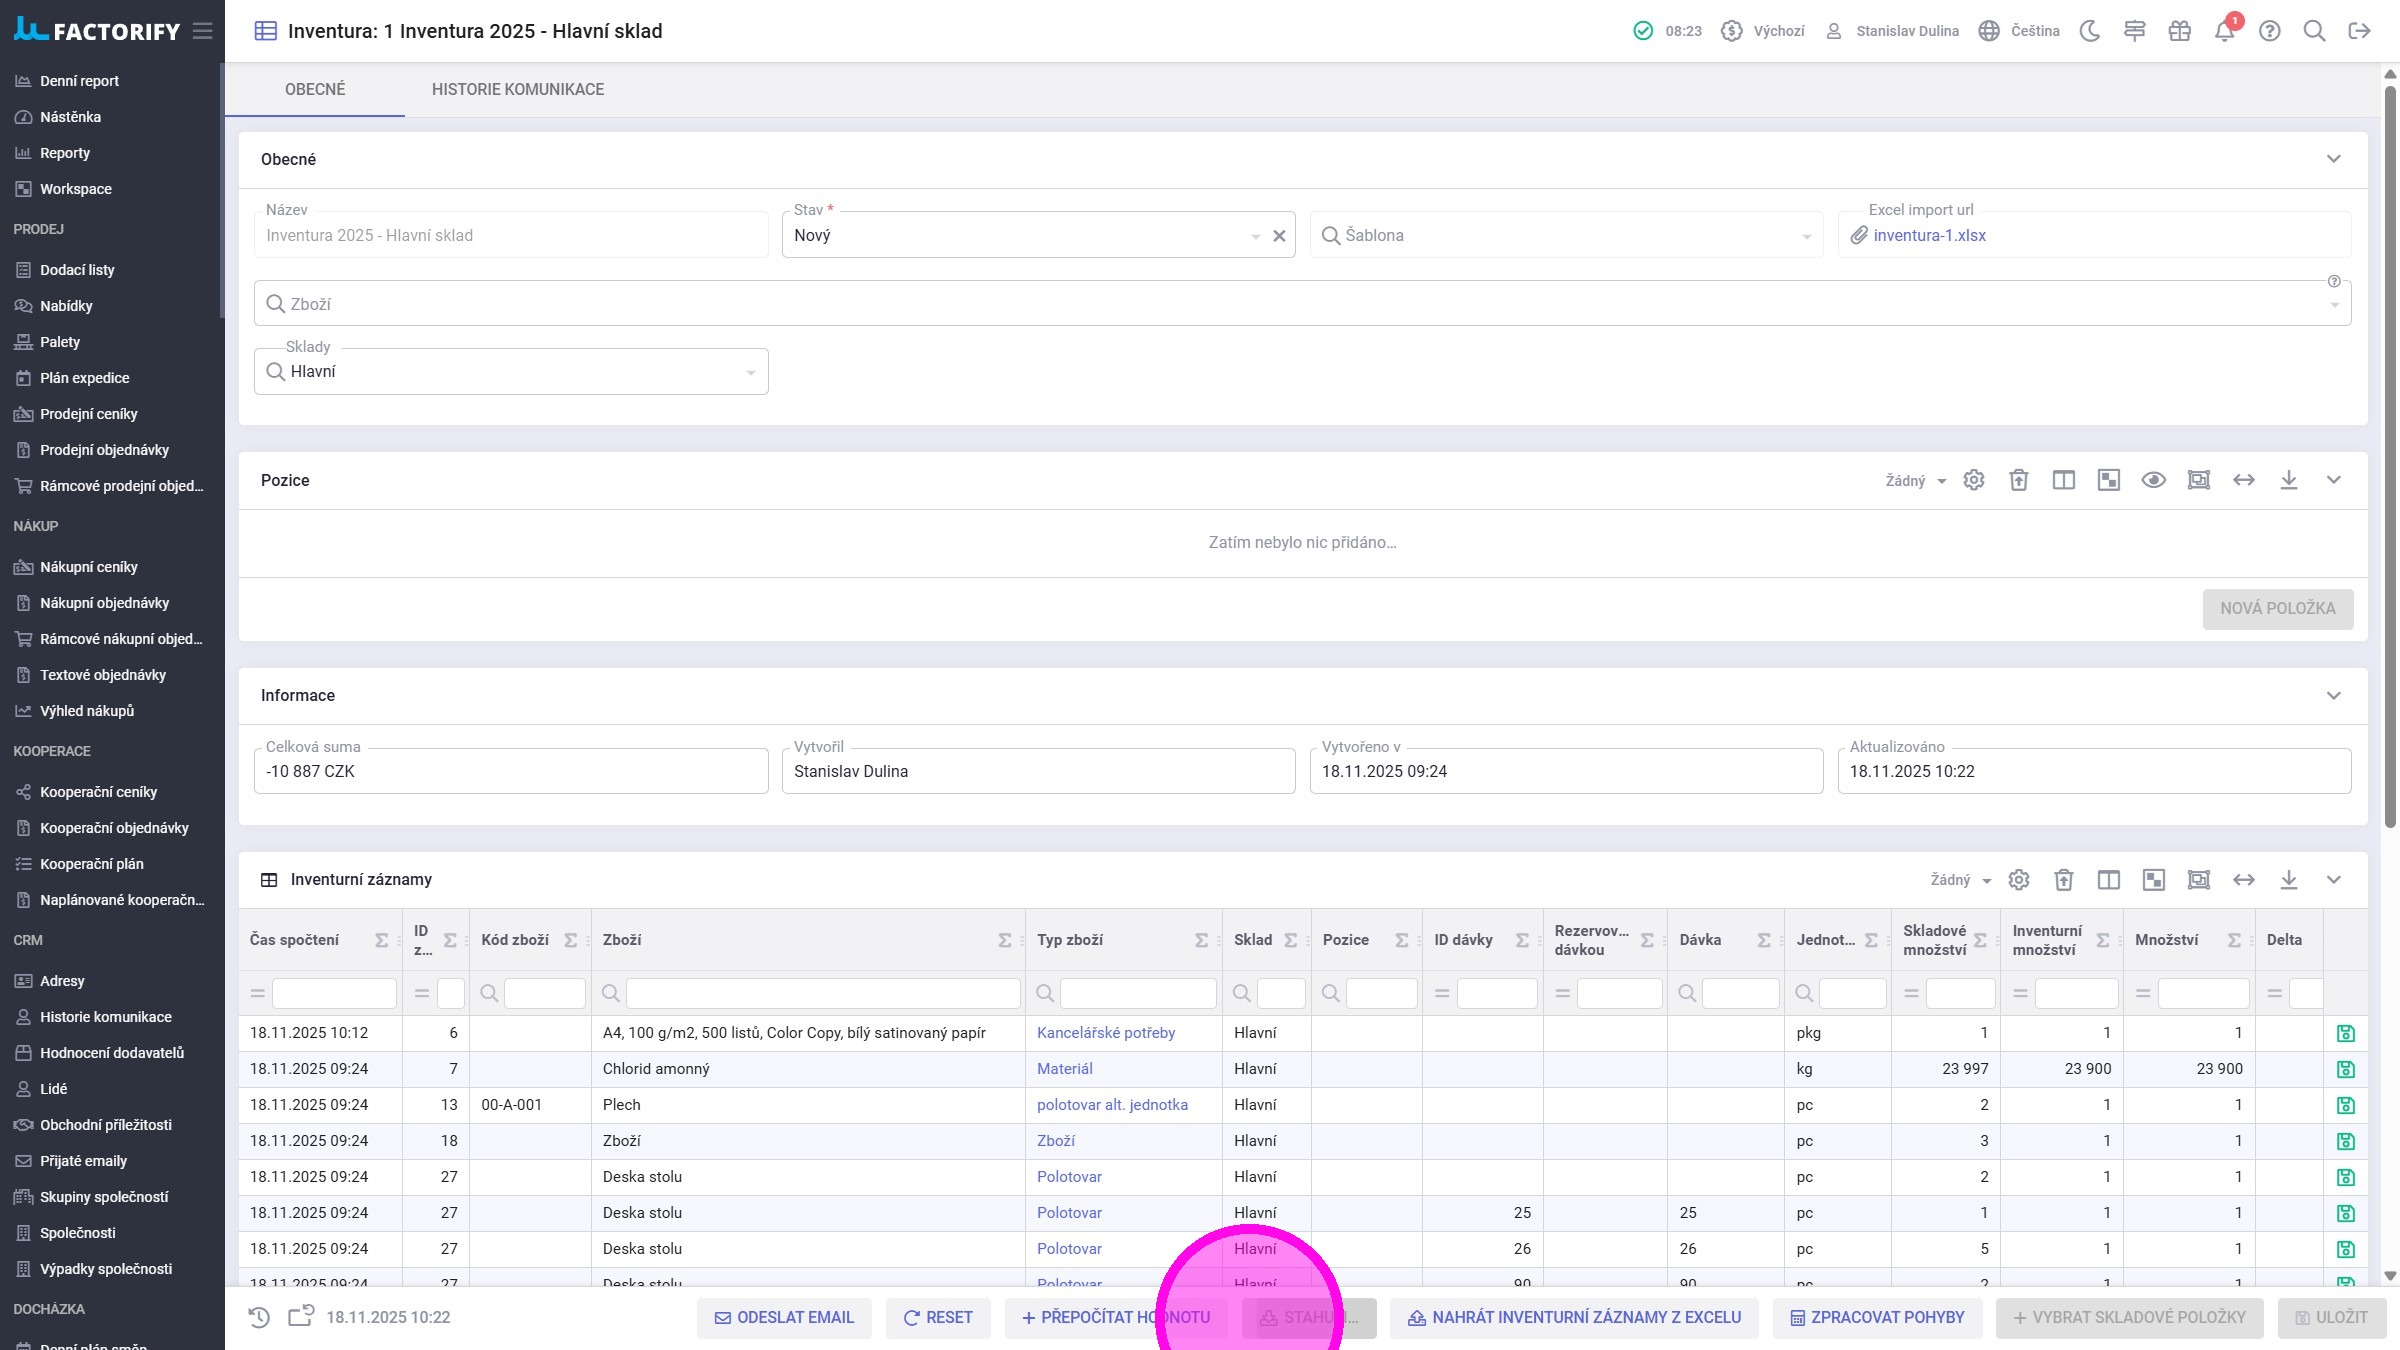Open Stav dropdown with value Nový
Viewport: 2400px width, 1350px height.
pyautogui.click(x=1020, y=236)
